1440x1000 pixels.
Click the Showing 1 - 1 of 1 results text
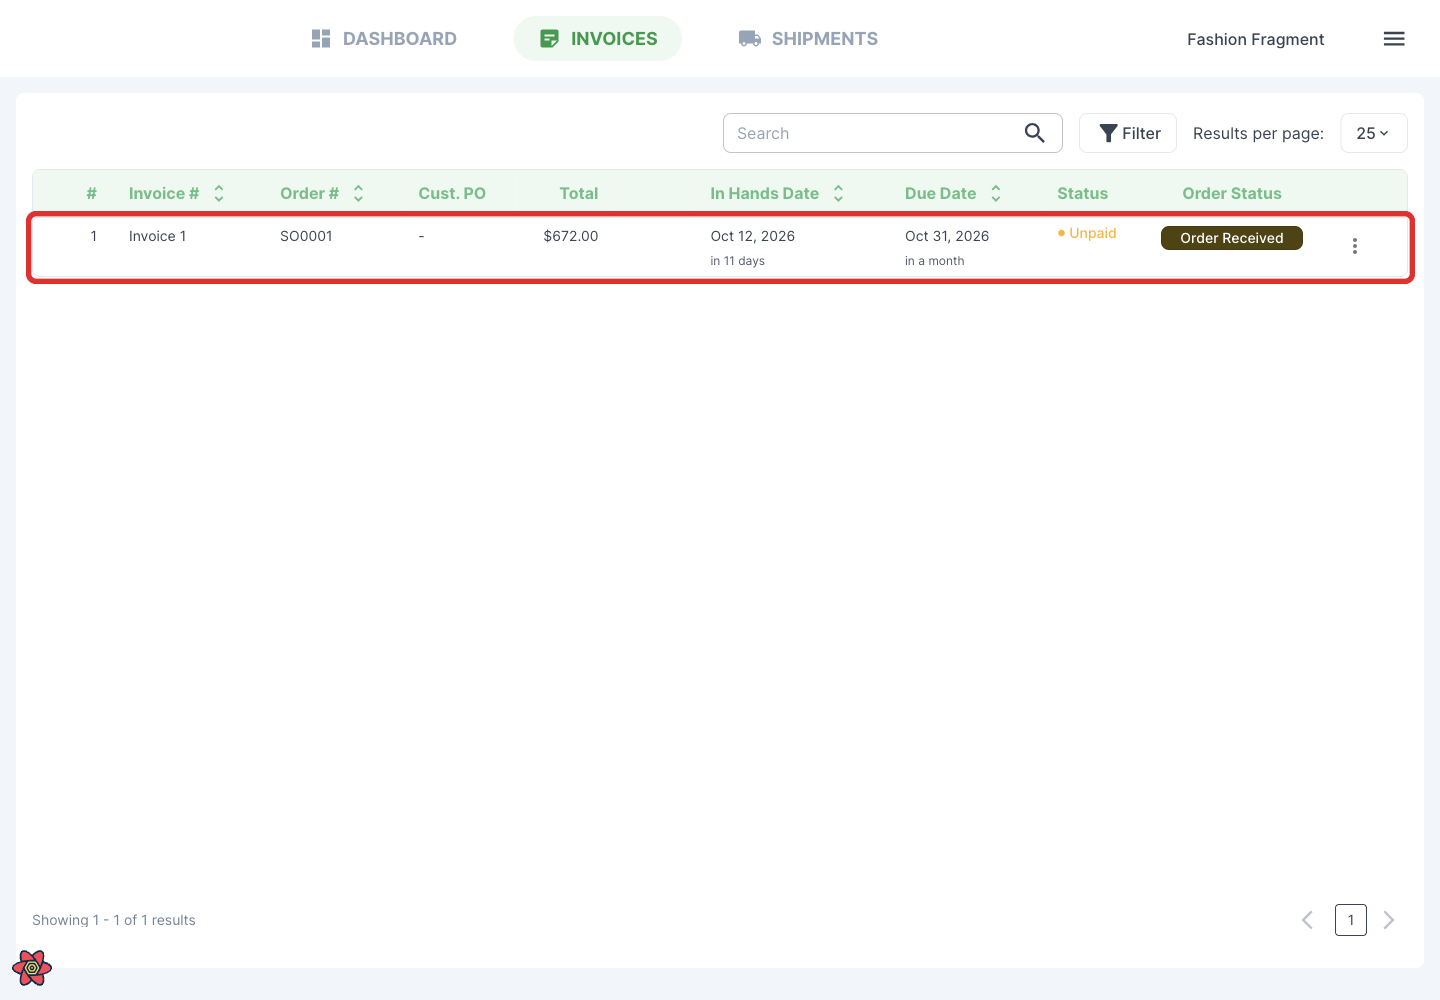click(x=114, y=920)
